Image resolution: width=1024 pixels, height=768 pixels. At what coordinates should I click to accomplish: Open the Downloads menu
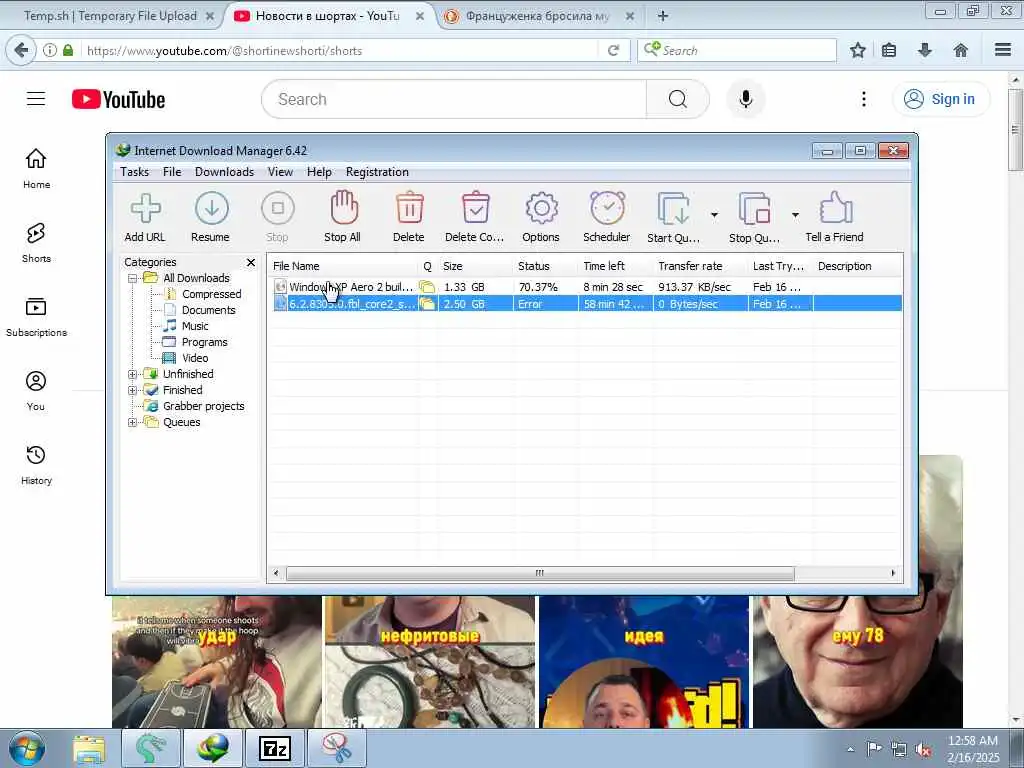(224, 172)
